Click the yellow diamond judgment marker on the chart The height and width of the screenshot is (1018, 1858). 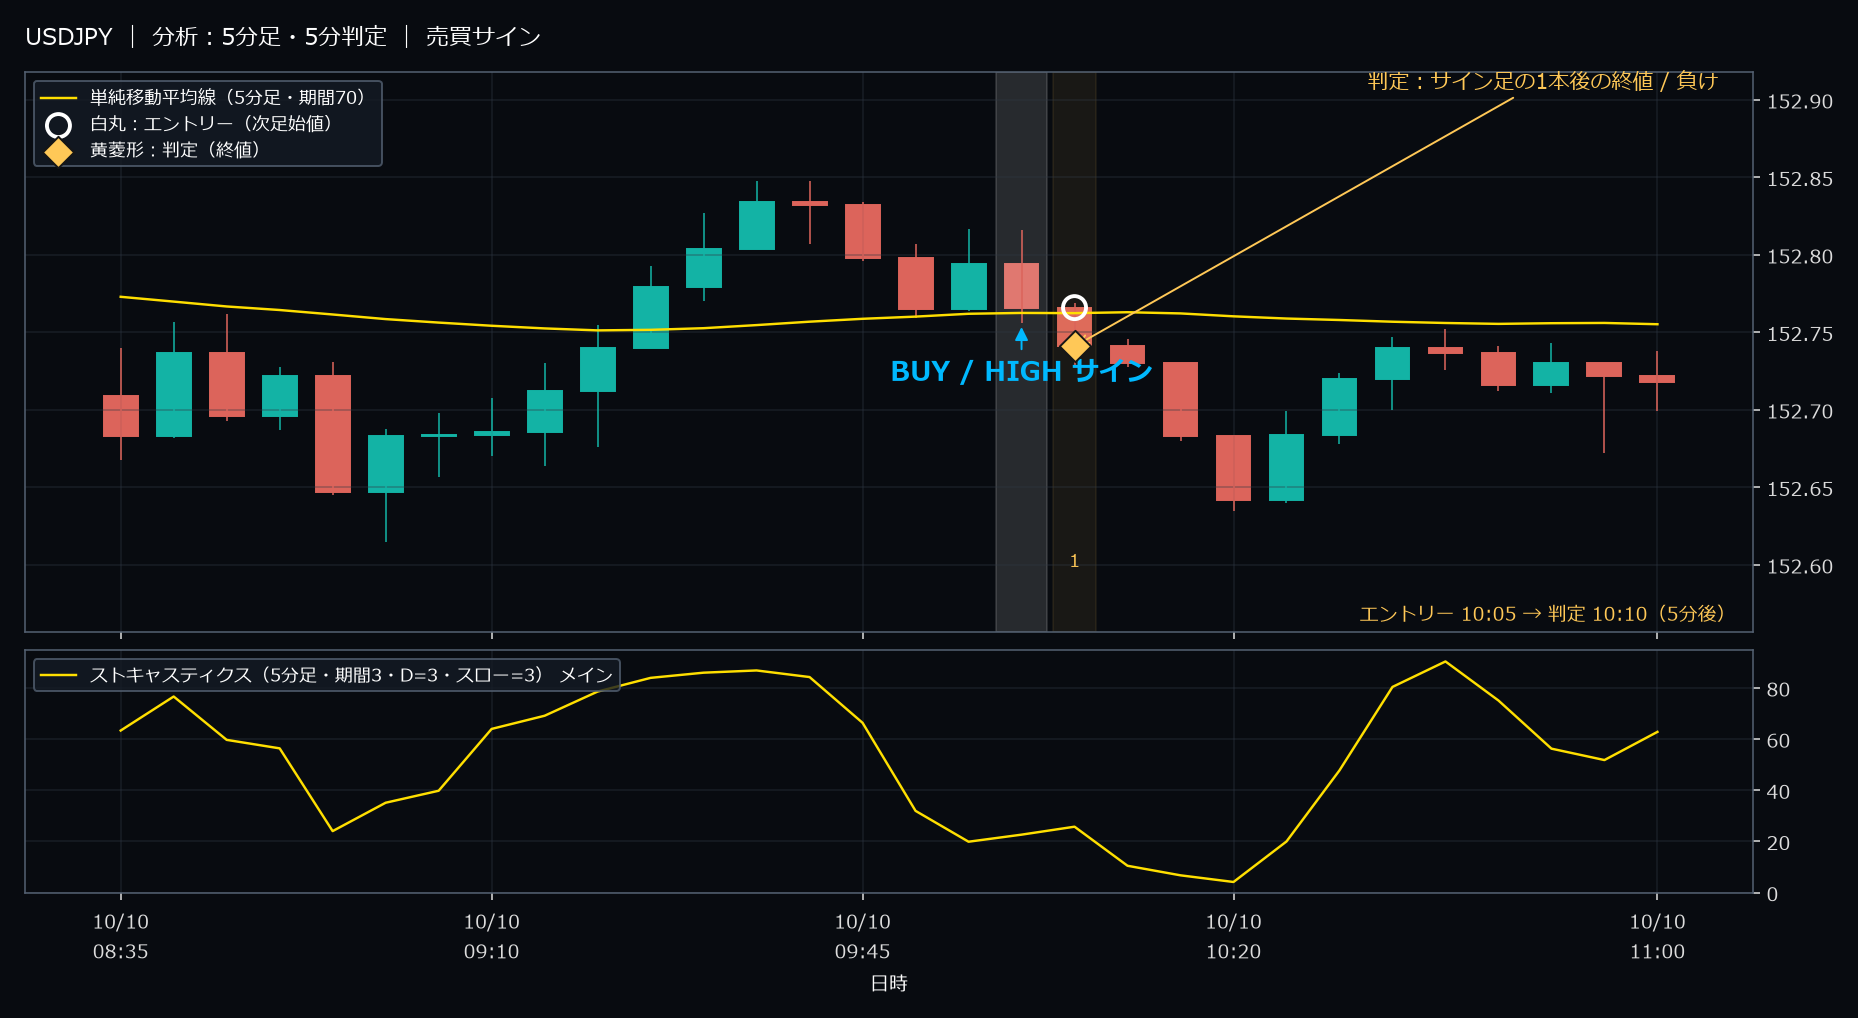point(1074,346)
